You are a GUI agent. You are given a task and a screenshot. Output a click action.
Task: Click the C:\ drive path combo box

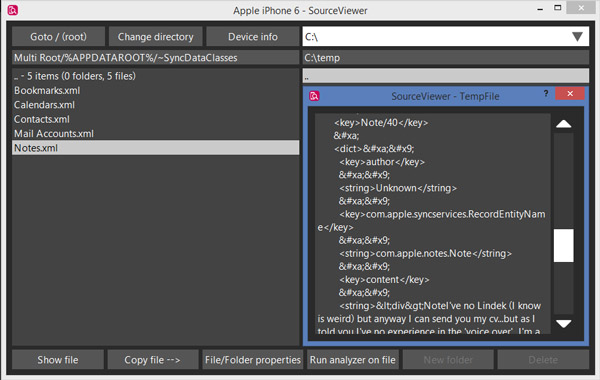pyautogui.click(x=445, y=37)
